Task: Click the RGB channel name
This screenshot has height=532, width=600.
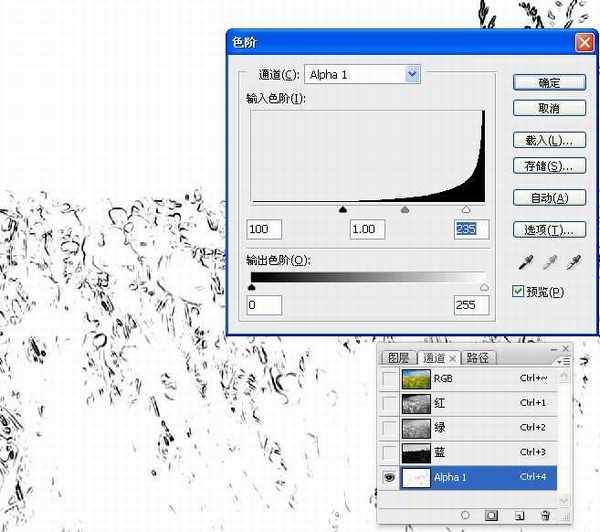Action: click(443, 379)
